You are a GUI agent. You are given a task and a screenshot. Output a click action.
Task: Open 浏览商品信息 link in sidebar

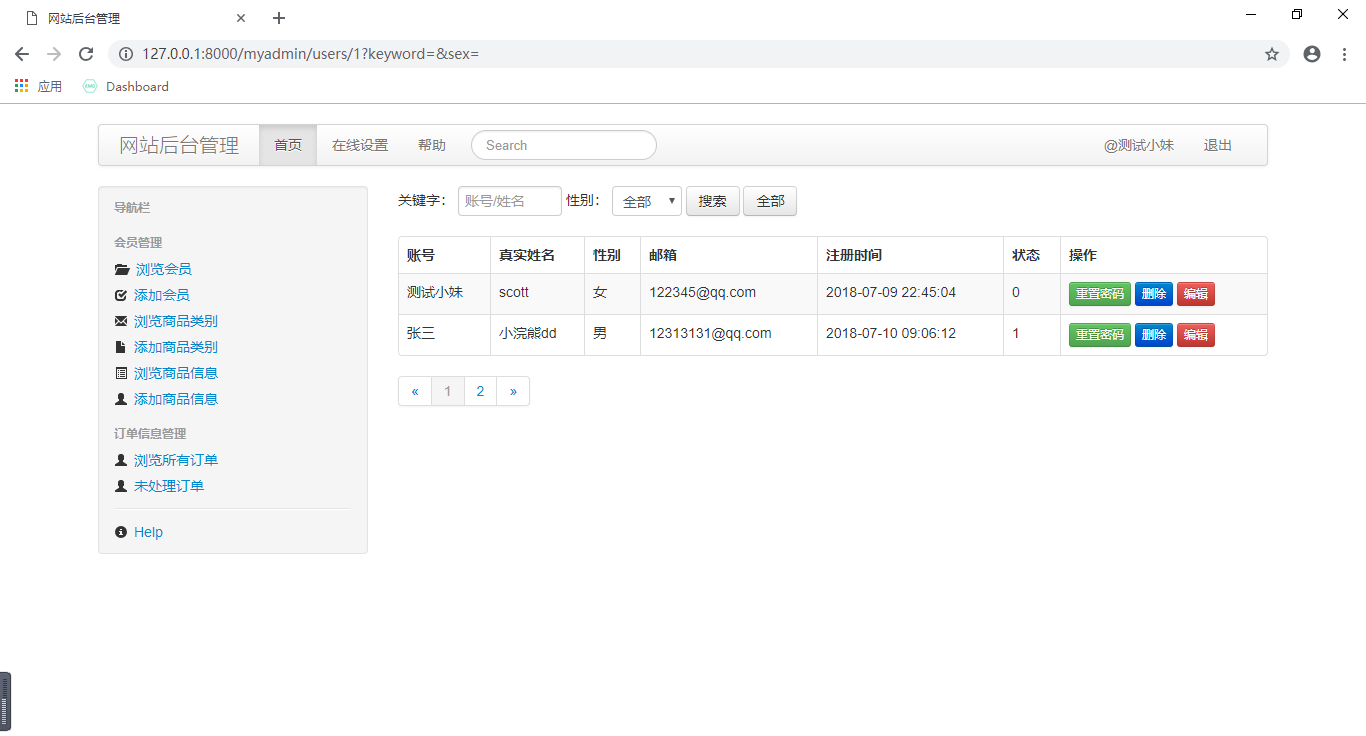pos(176,374)
